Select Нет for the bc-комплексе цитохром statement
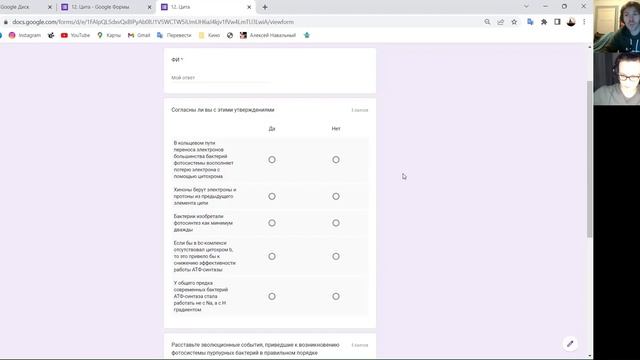640x360 pixels. point(336,256)
